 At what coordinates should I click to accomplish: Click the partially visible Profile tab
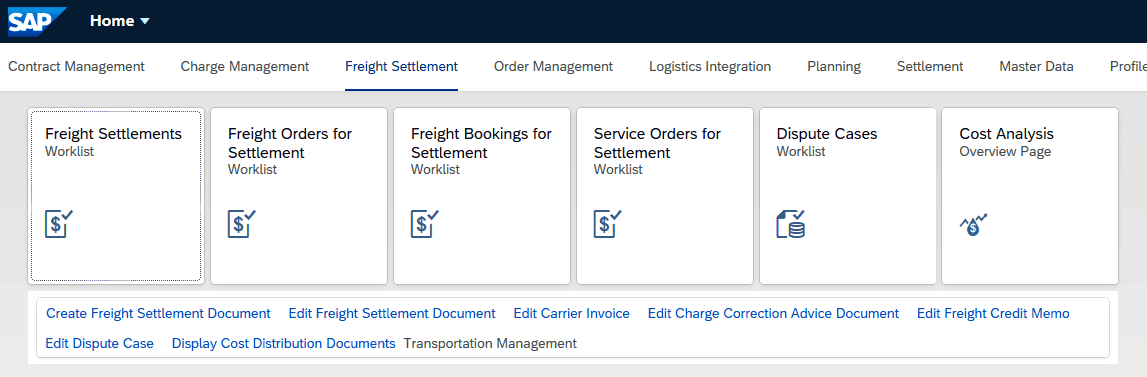tap(1128, 67)
